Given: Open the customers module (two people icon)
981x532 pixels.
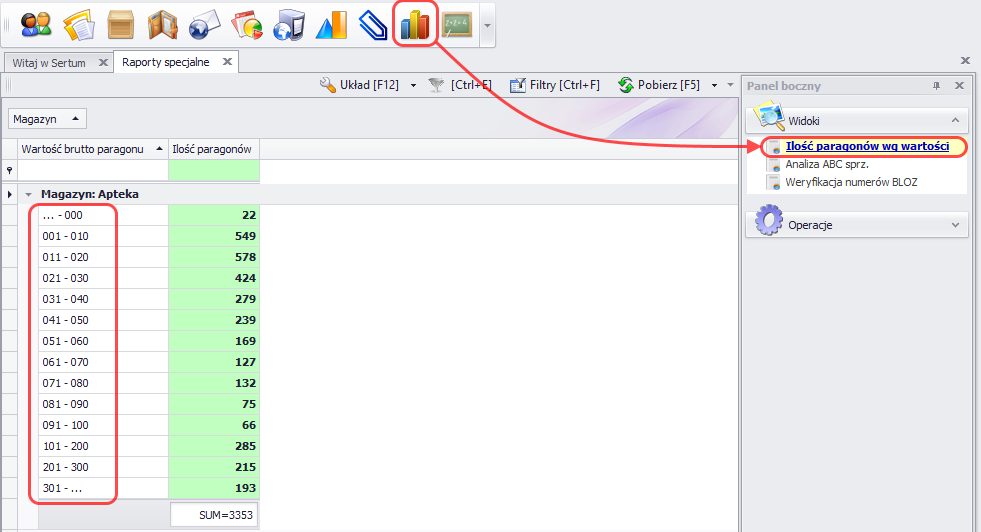Looking at the screenshot, I should point(35,23).
